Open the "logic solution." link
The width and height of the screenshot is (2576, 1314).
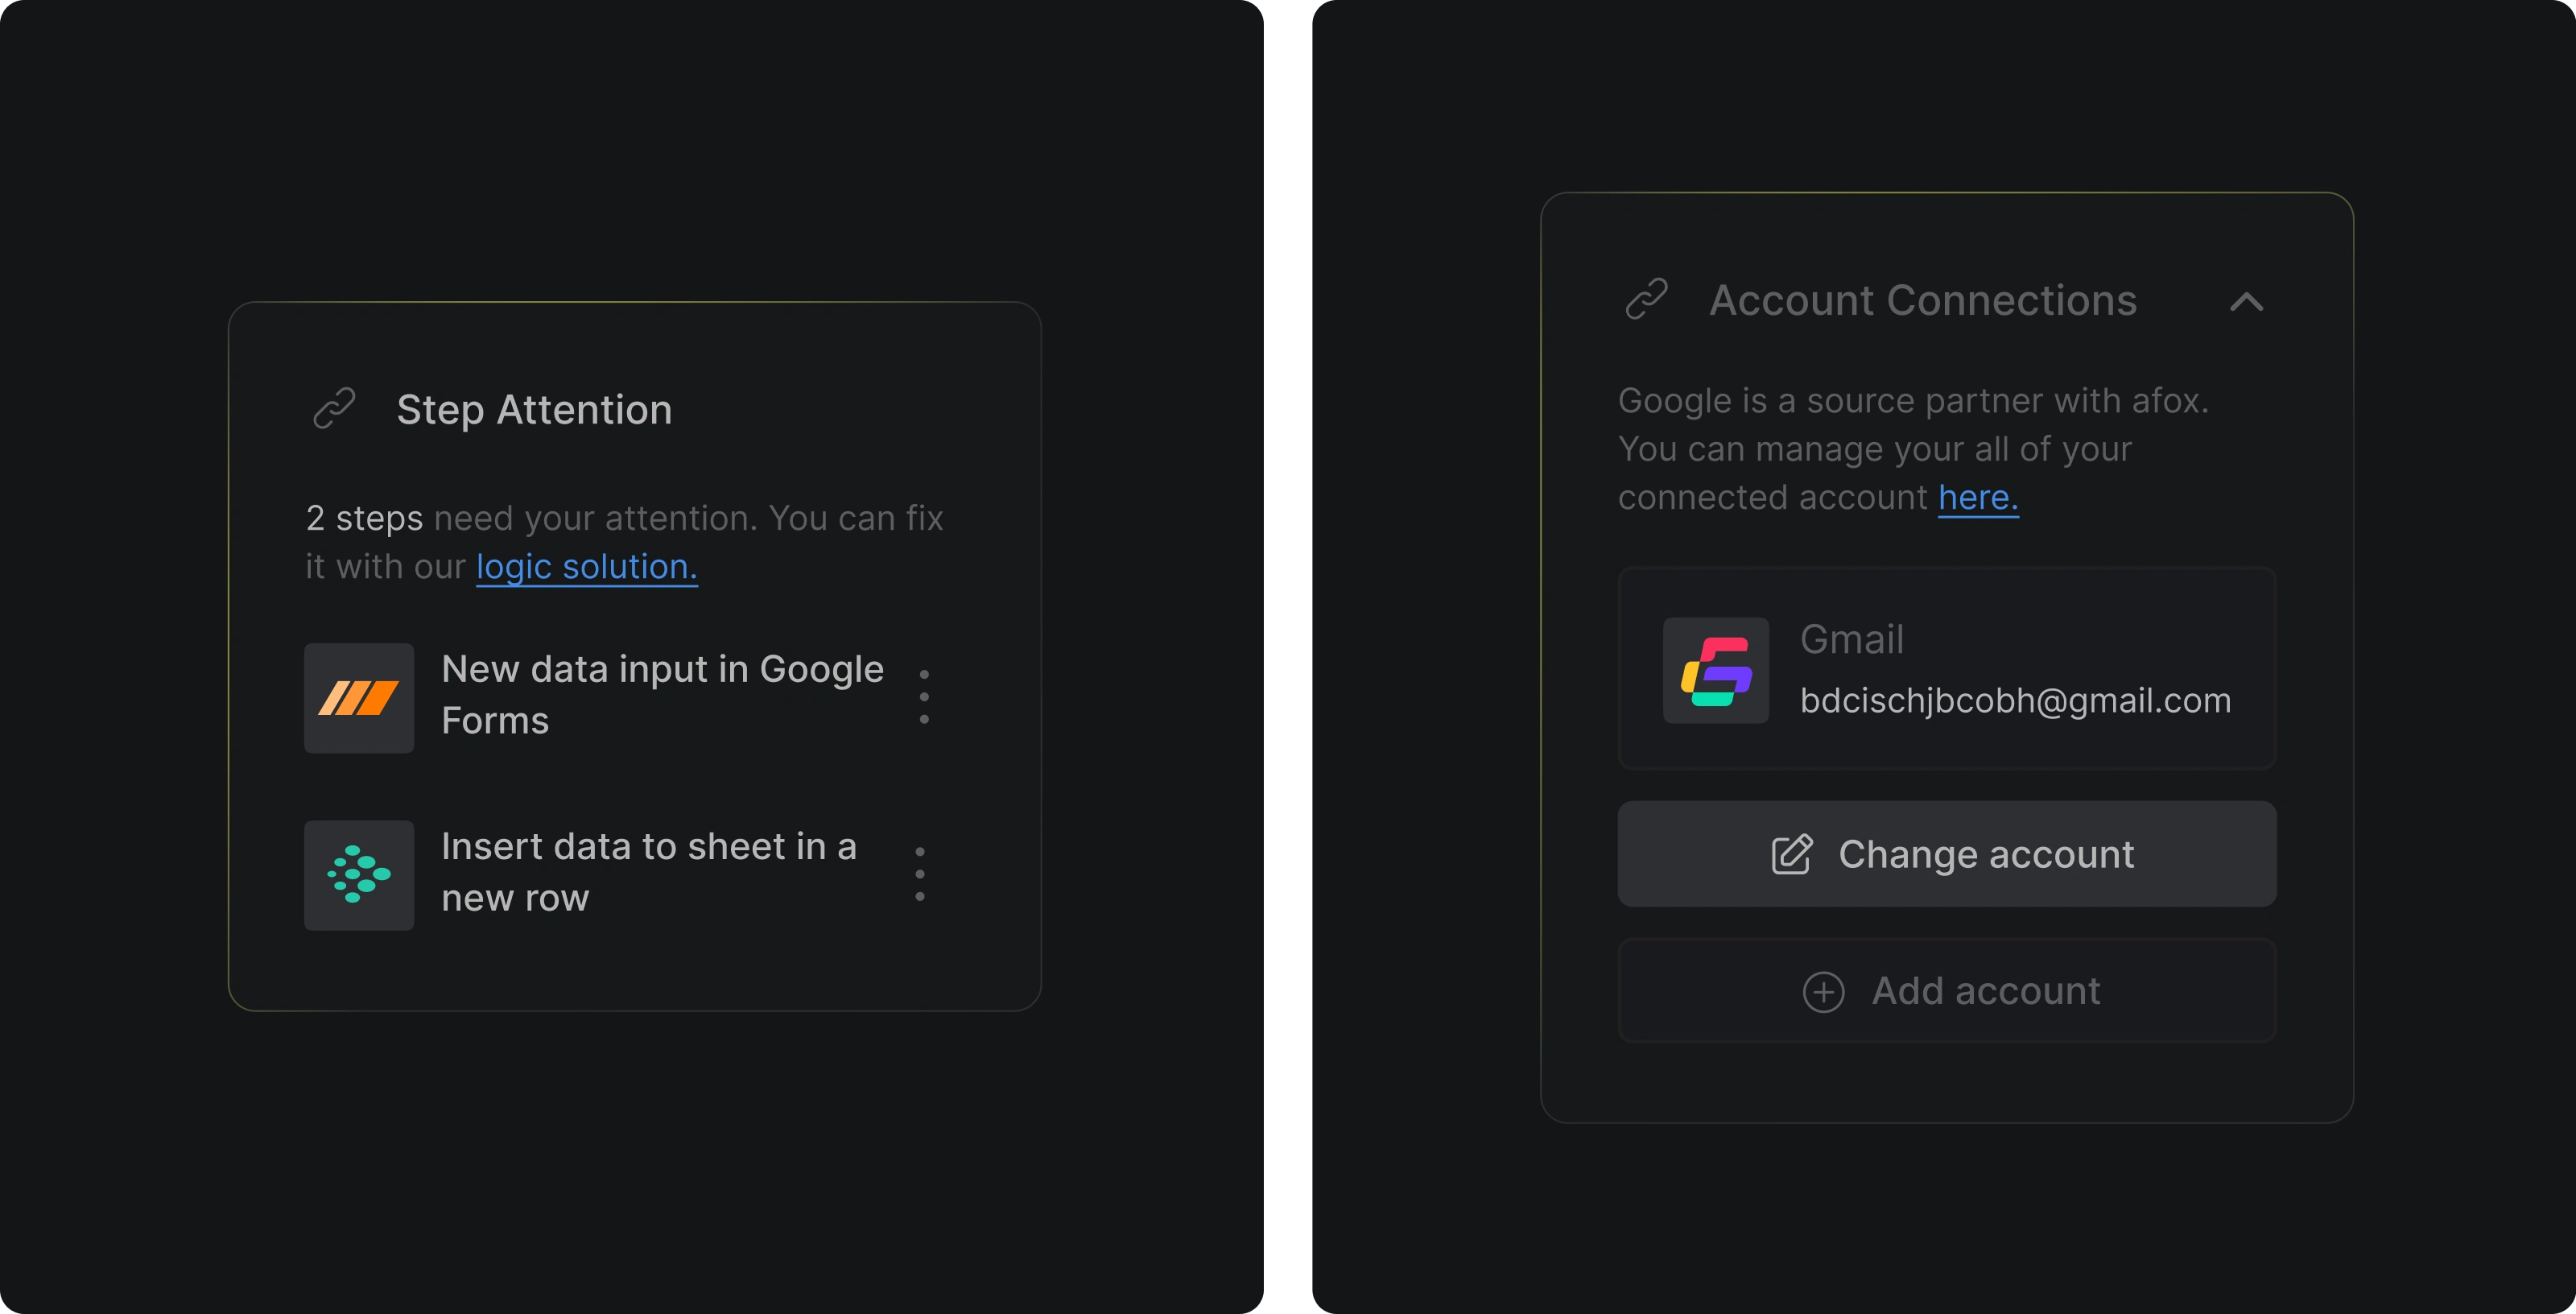pos(586,567)
